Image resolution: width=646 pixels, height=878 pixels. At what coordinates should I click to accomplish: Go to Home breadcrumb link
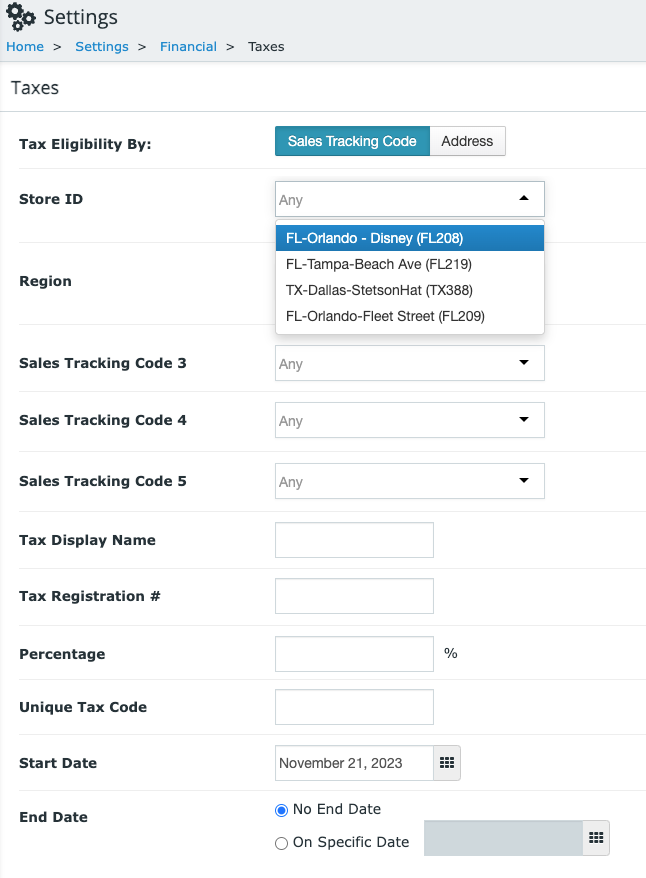coord(25,46)
